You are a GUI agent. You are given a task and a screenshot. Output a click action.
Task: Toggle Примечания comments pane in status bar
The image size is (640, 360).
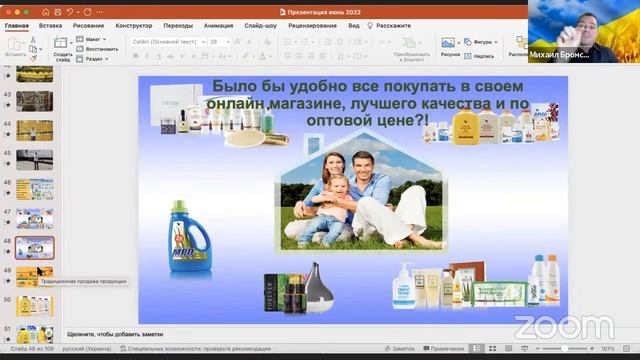click(444, 349)
